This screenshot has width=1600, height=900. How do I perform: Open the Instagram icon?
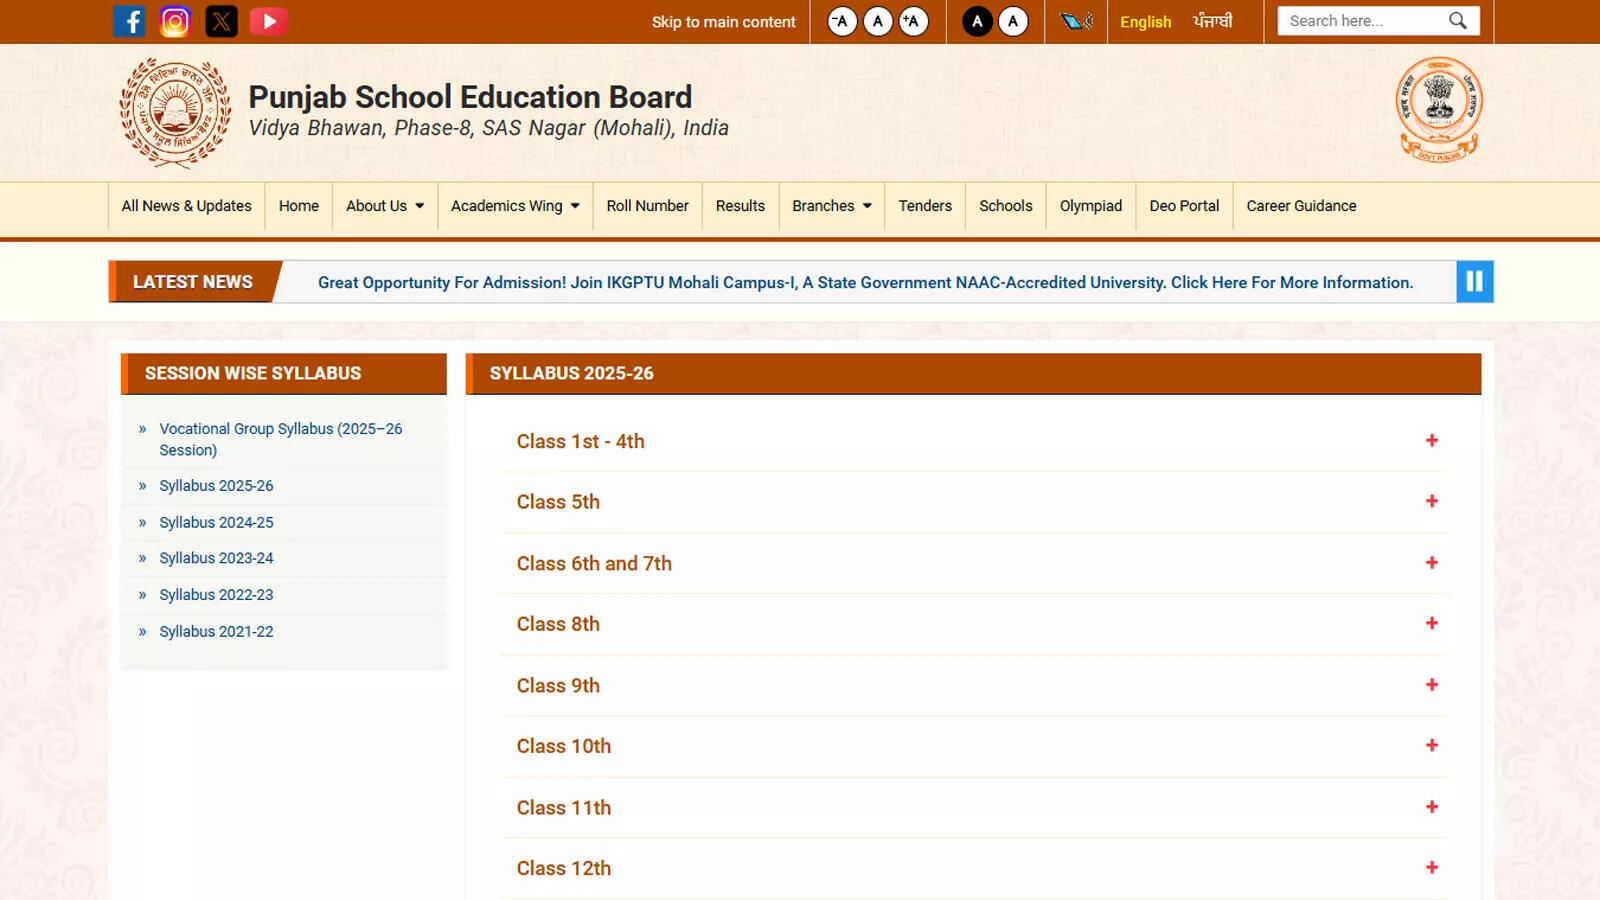point(175,21)
